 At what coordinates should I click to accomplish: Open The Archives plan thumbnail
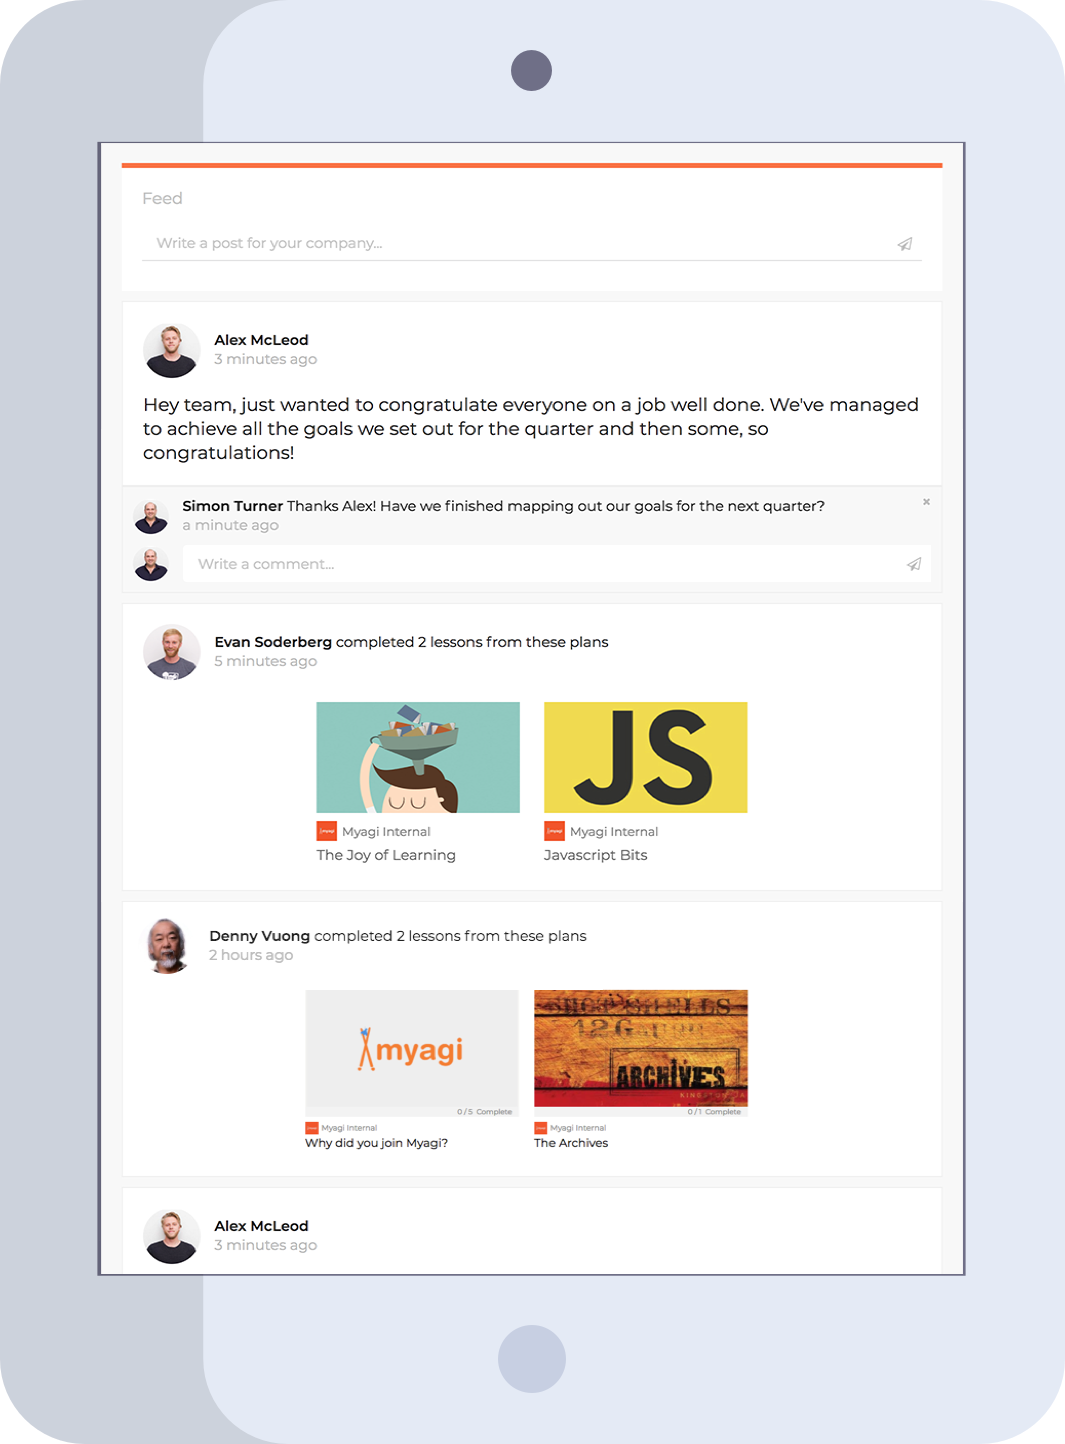click(x=641, y=1053)
